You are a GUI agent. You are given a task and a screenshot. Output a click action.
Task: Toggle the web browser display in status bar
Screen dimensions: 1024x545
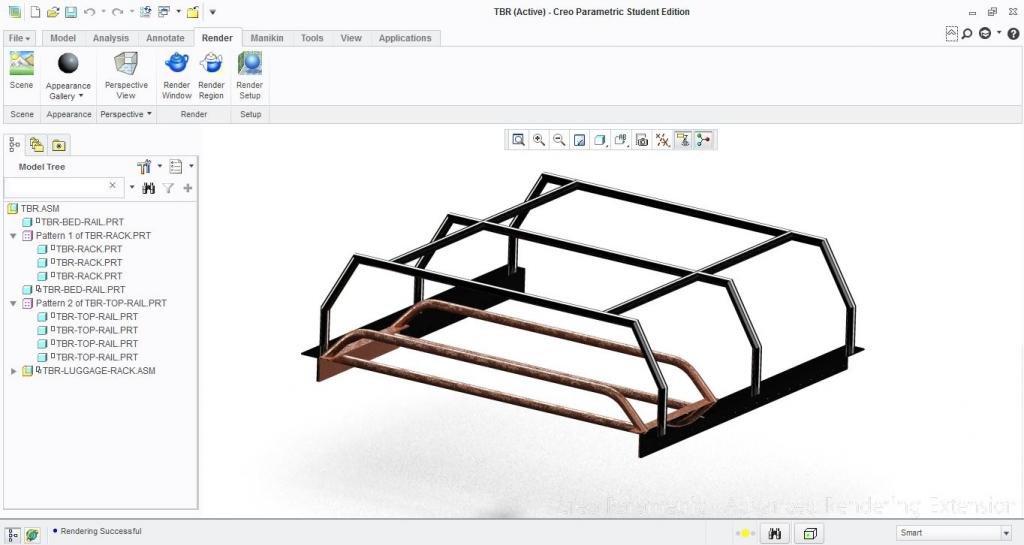click(x=32, y=535)
